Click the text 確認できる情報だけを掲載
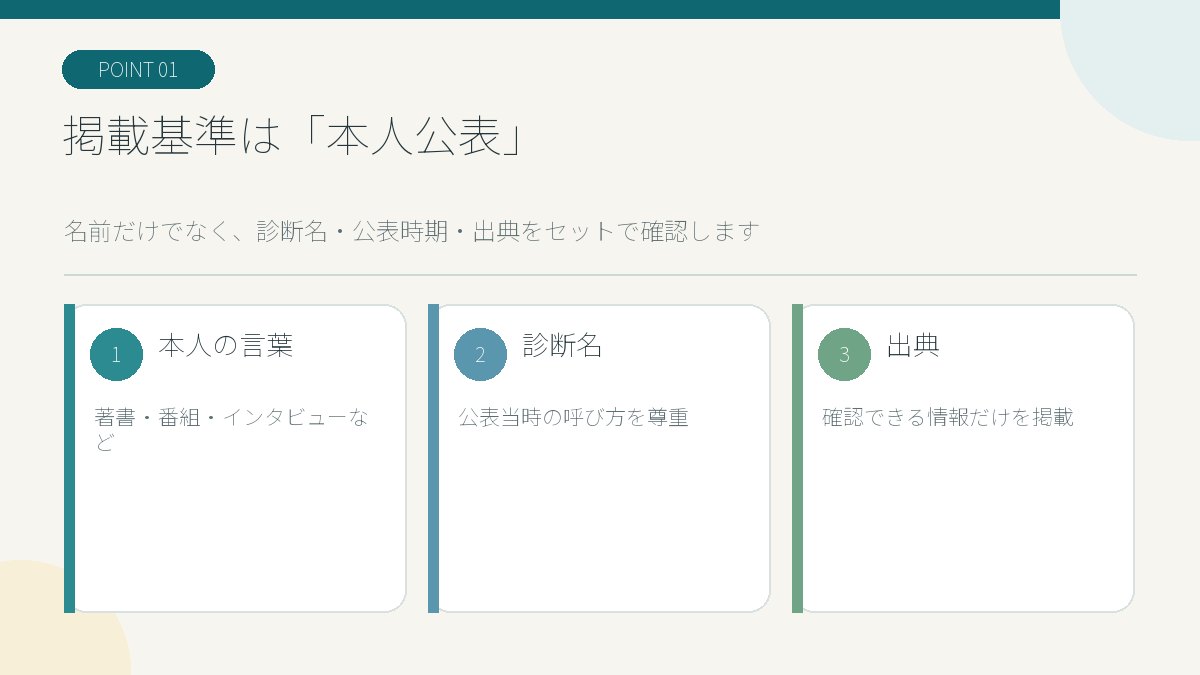The image size is (1200, 675). click(948, 417)
